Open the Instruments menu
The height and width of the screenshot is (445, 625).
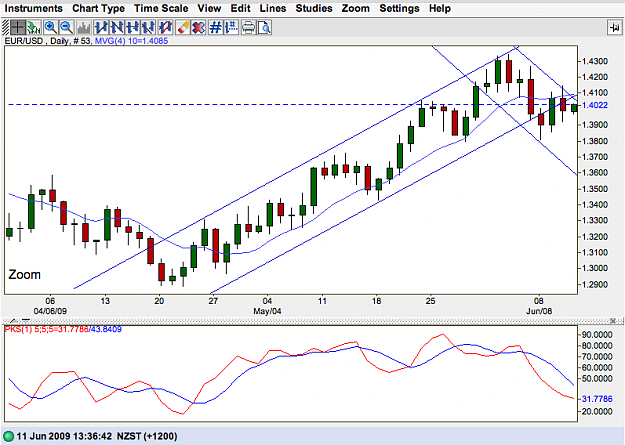click(x=33, y=8)
